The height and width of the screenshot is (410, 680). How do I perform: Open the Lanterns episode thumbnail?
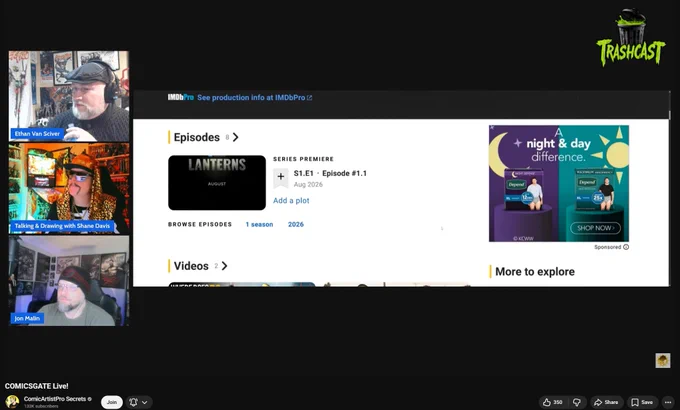(x=217, y=183)
